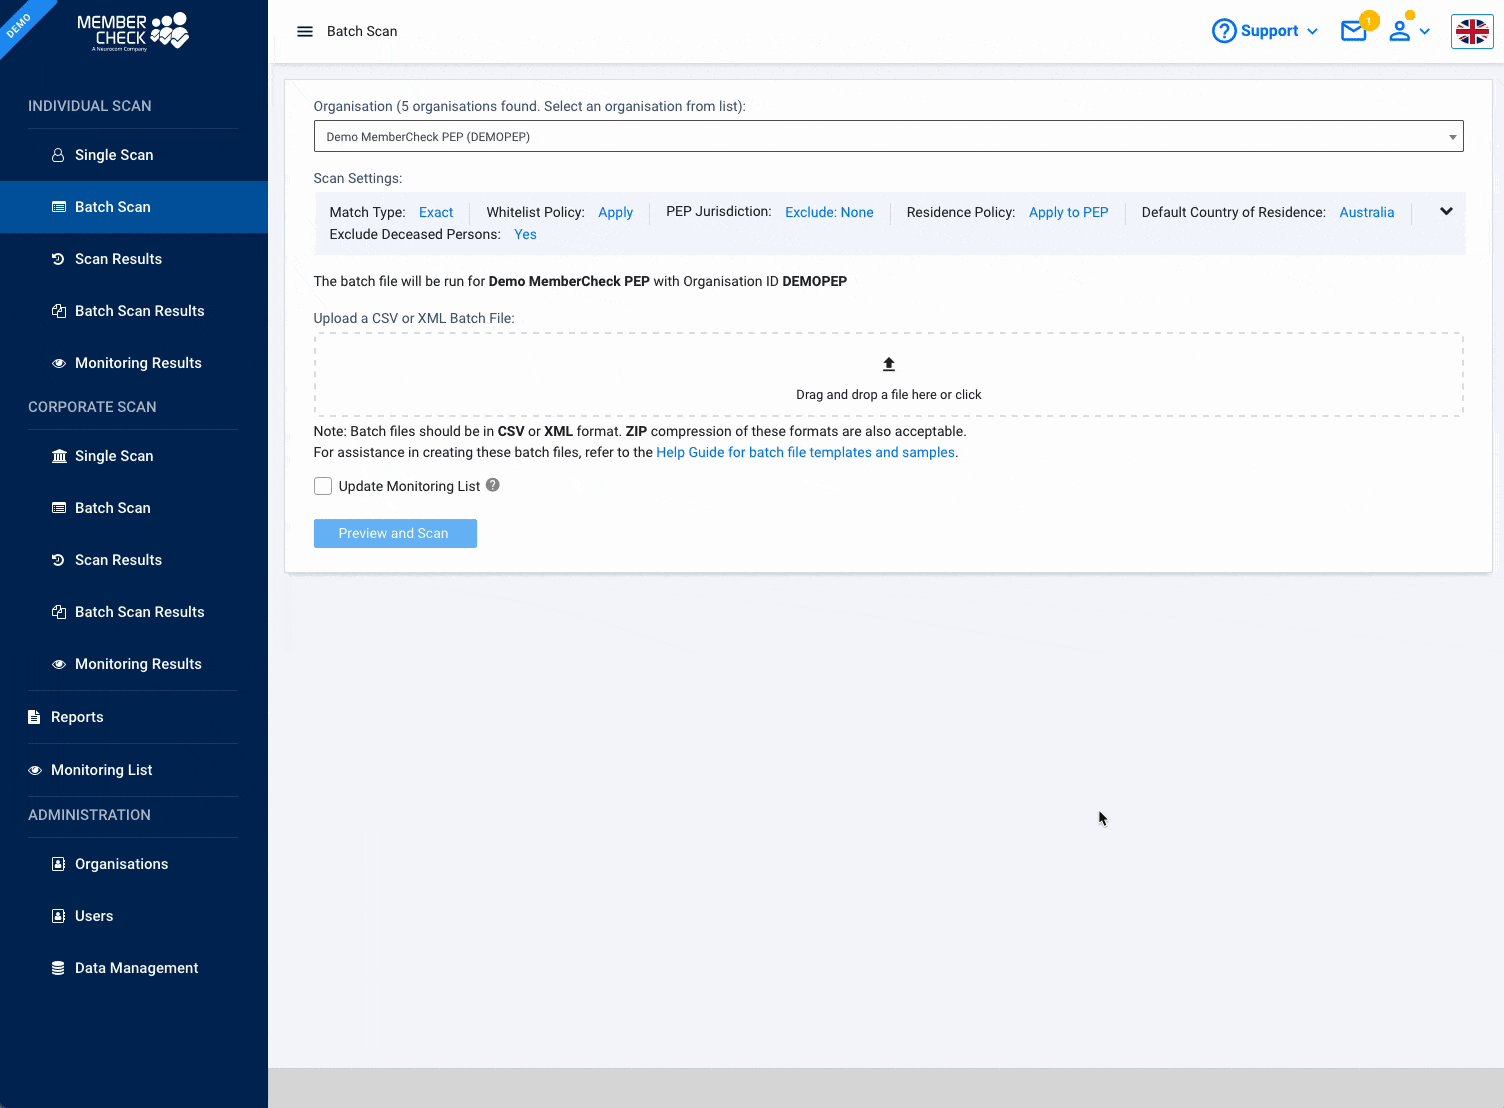Click the upload arrow icon
This screenshot has height=1108, width=1504.
(889, 364)
